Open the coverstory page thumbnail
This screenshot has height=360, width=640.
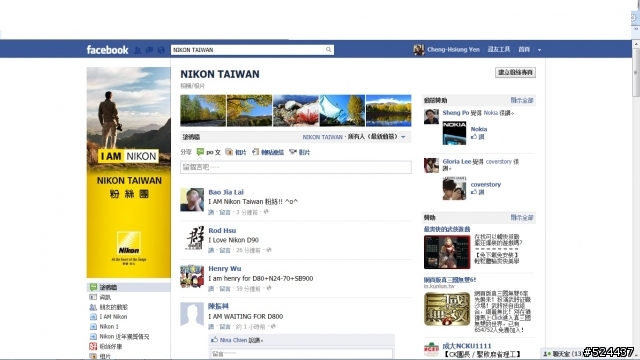pos(454,188)
